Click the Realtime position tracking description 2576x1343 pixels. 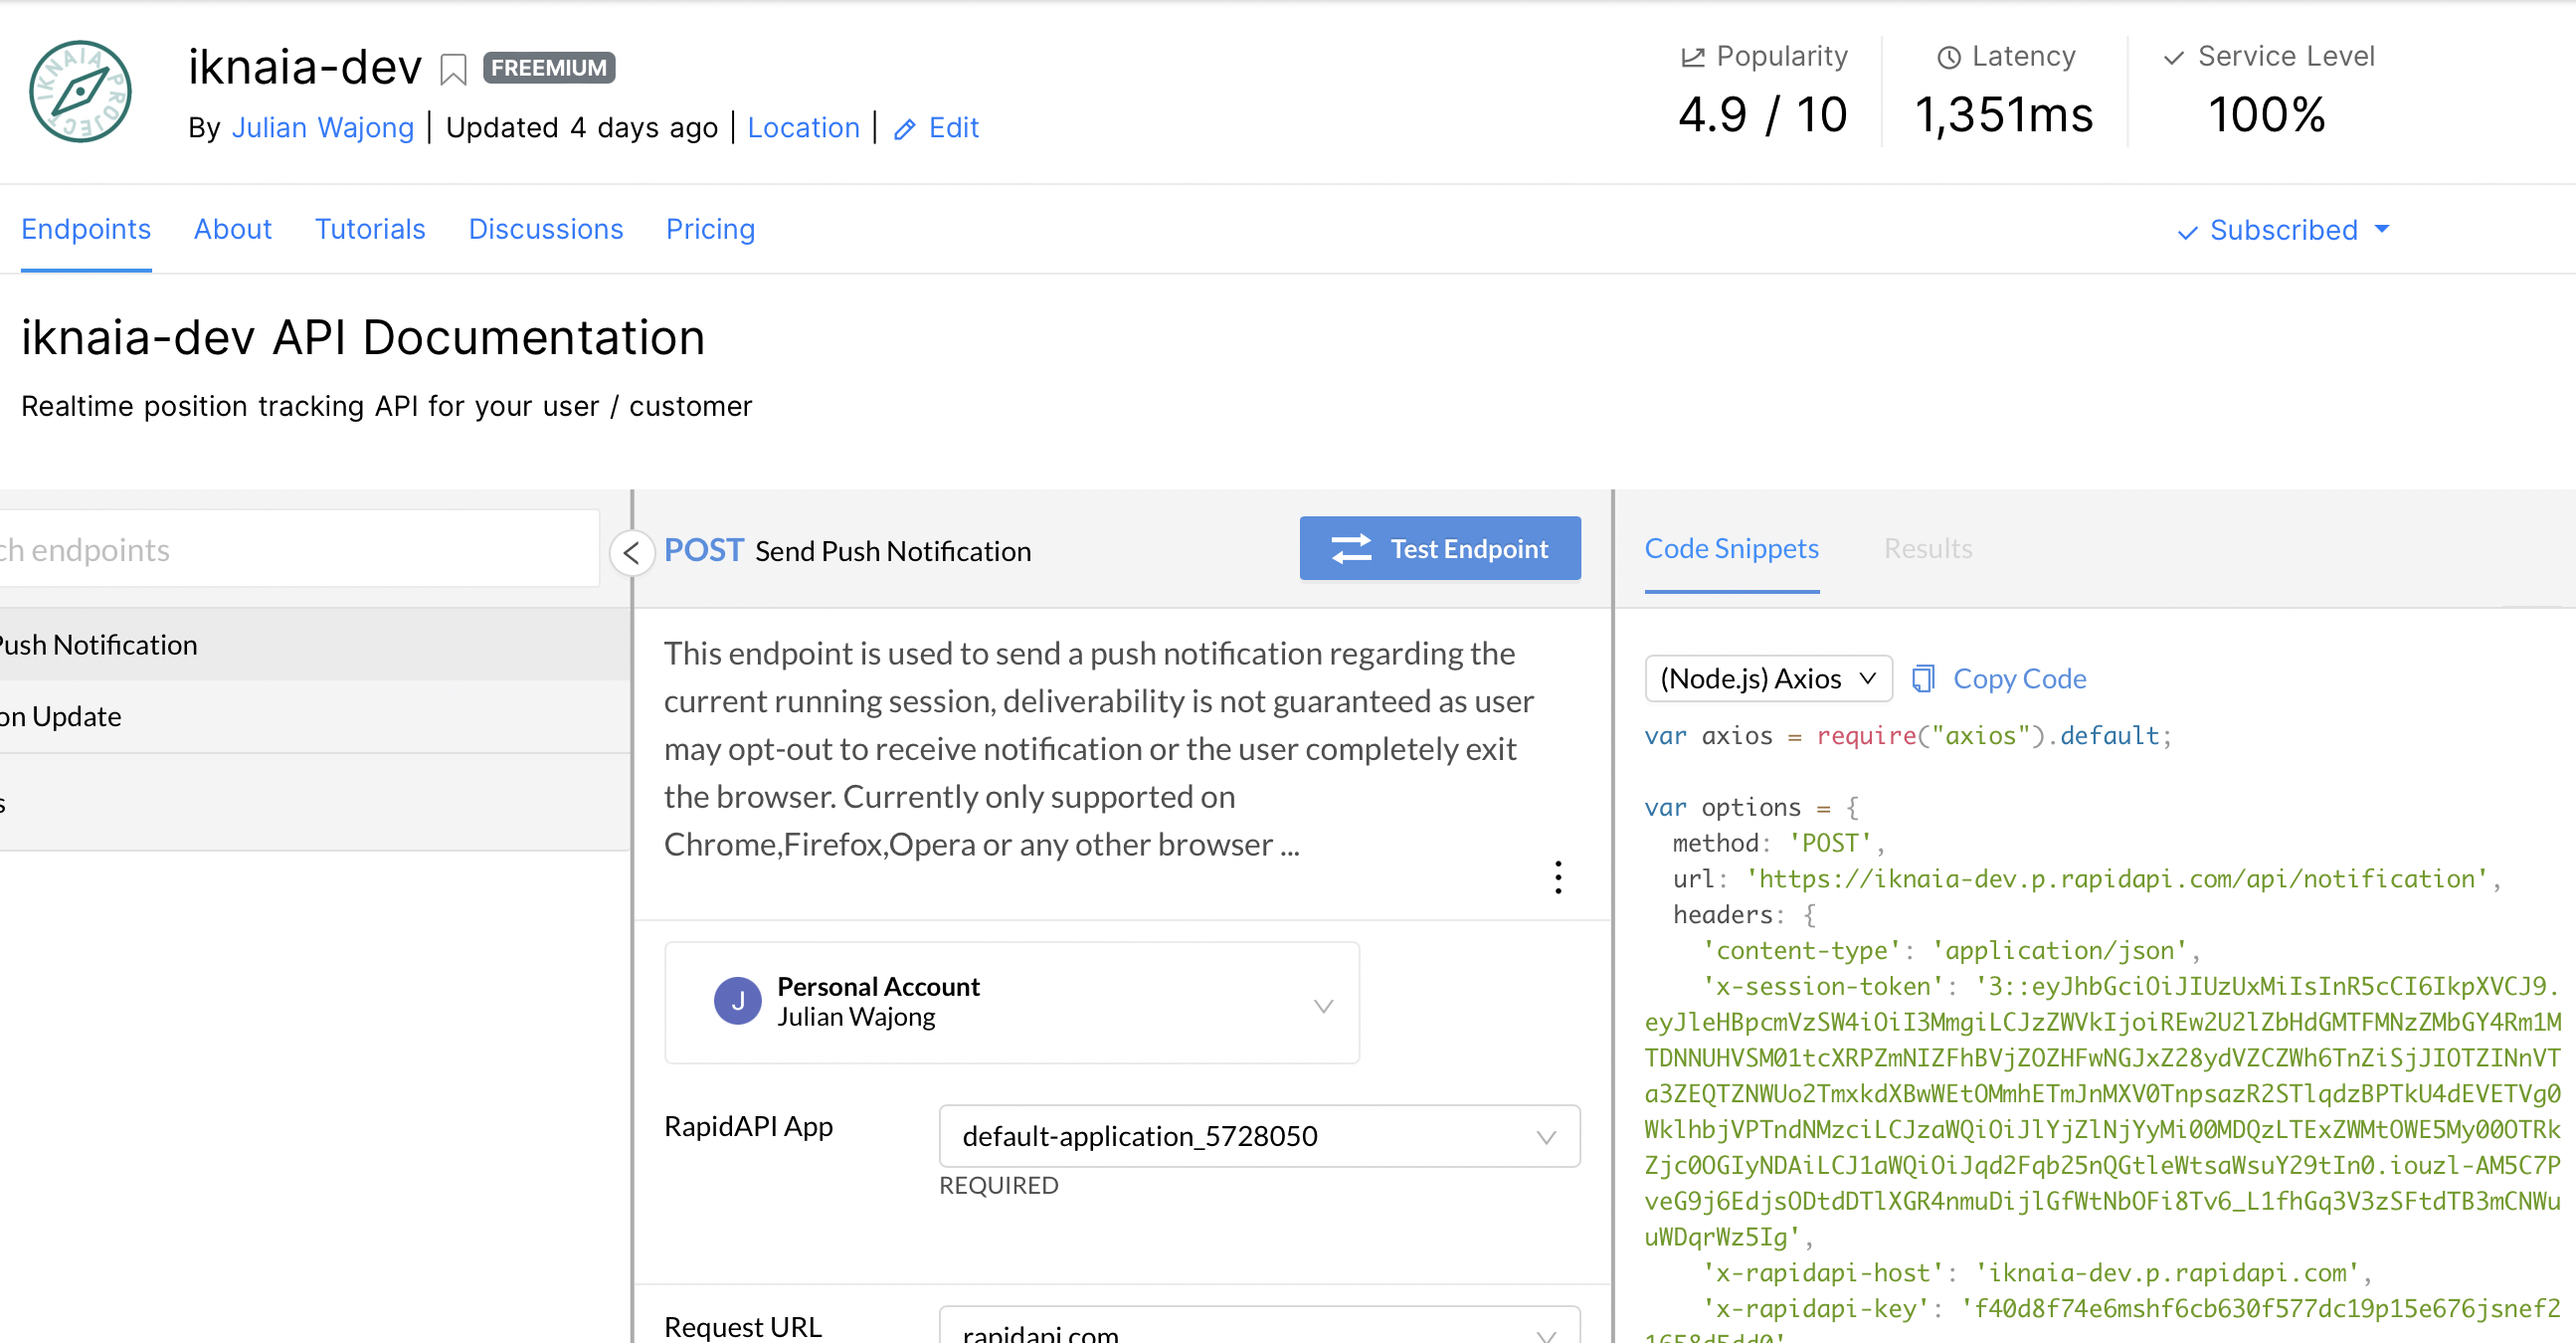(x=386, y=407)
